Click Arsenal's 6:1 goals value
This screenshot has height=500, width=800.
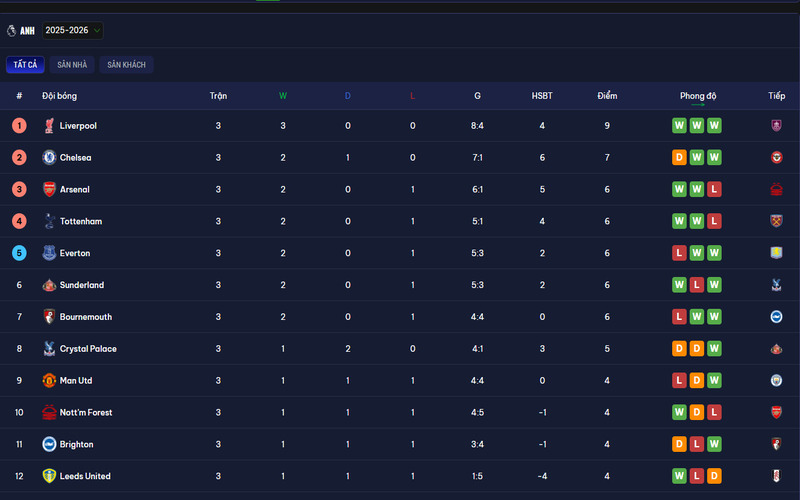point(477,189)
